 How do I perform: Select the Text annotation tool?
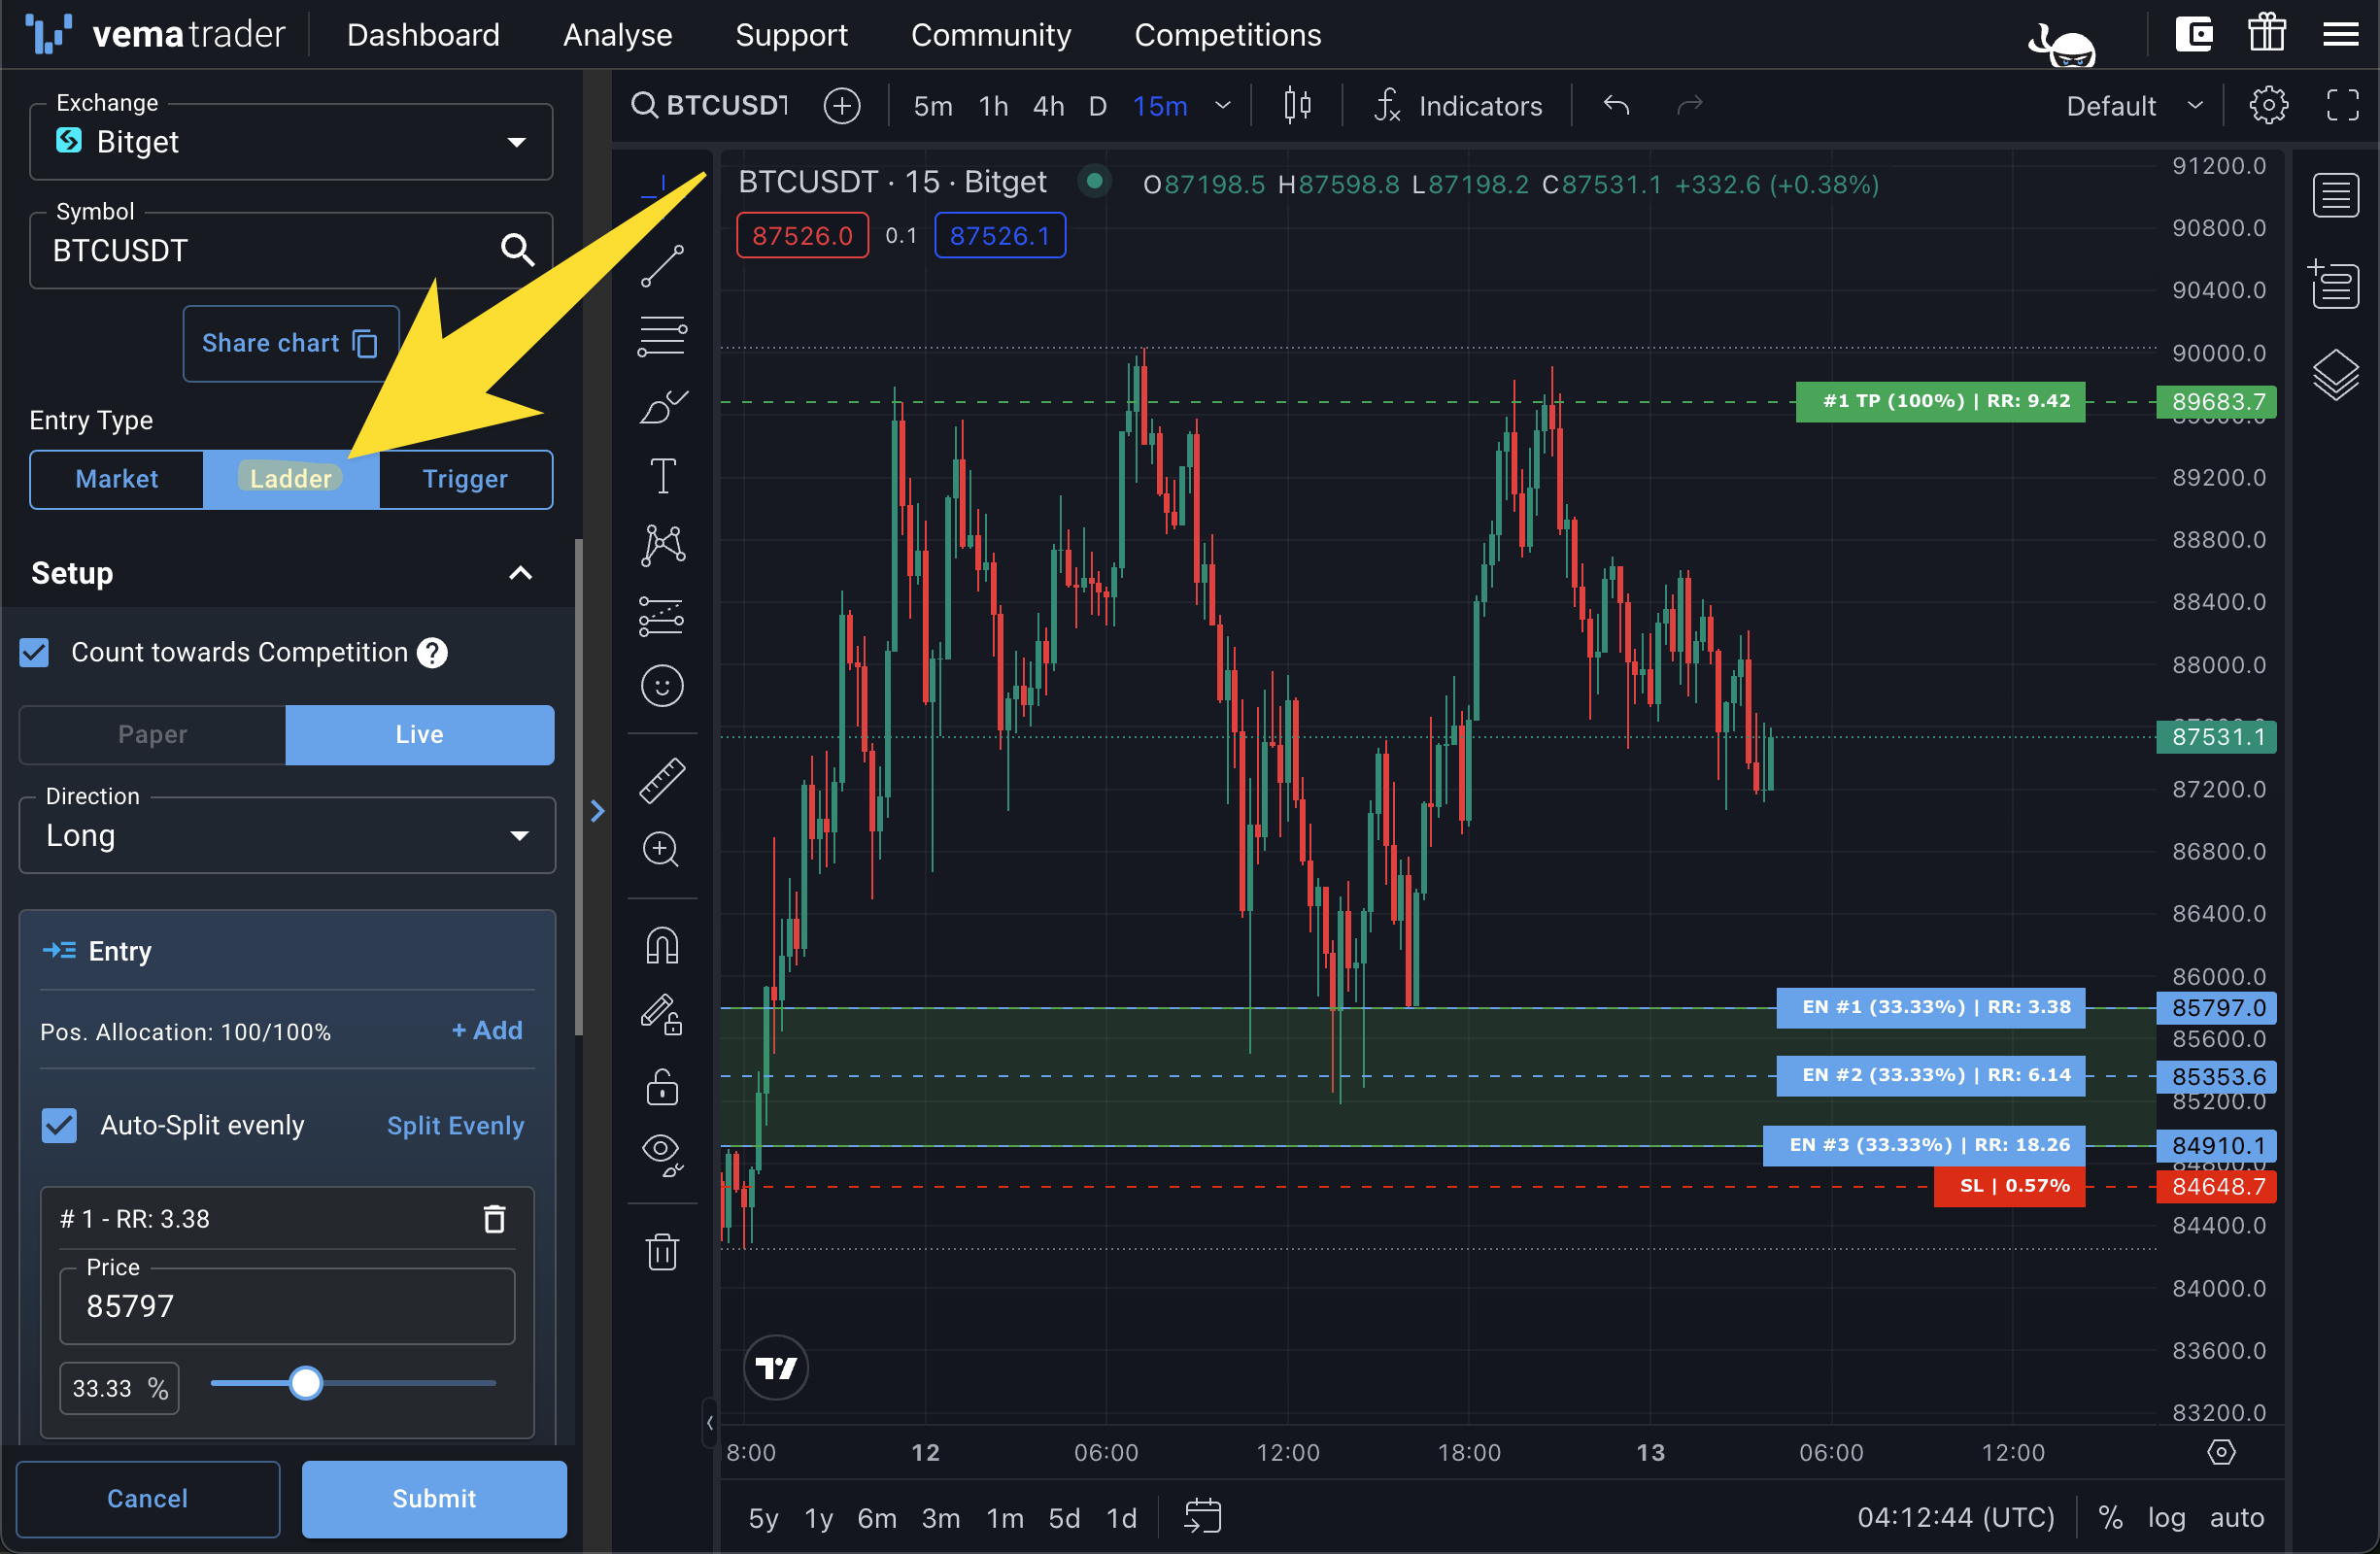pyautogui.click(x=662, y=476)
